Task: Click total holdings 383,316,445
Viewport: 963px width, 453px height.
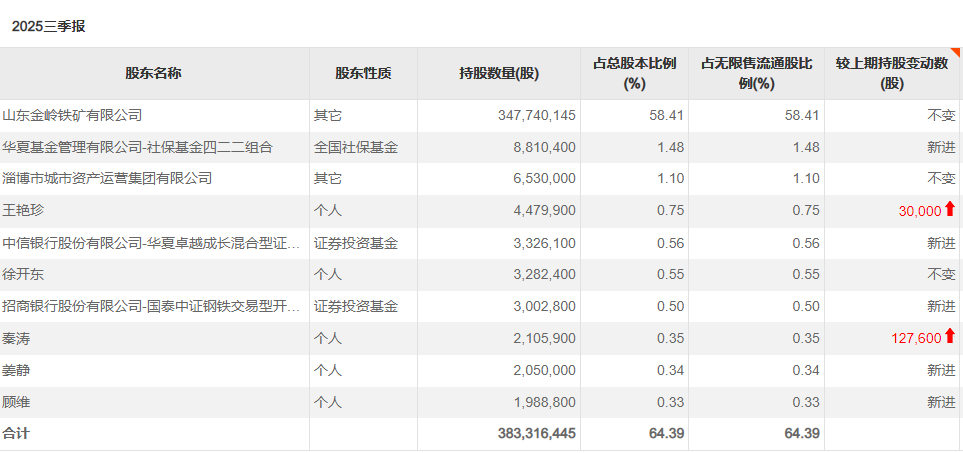Action: point(537,433)
